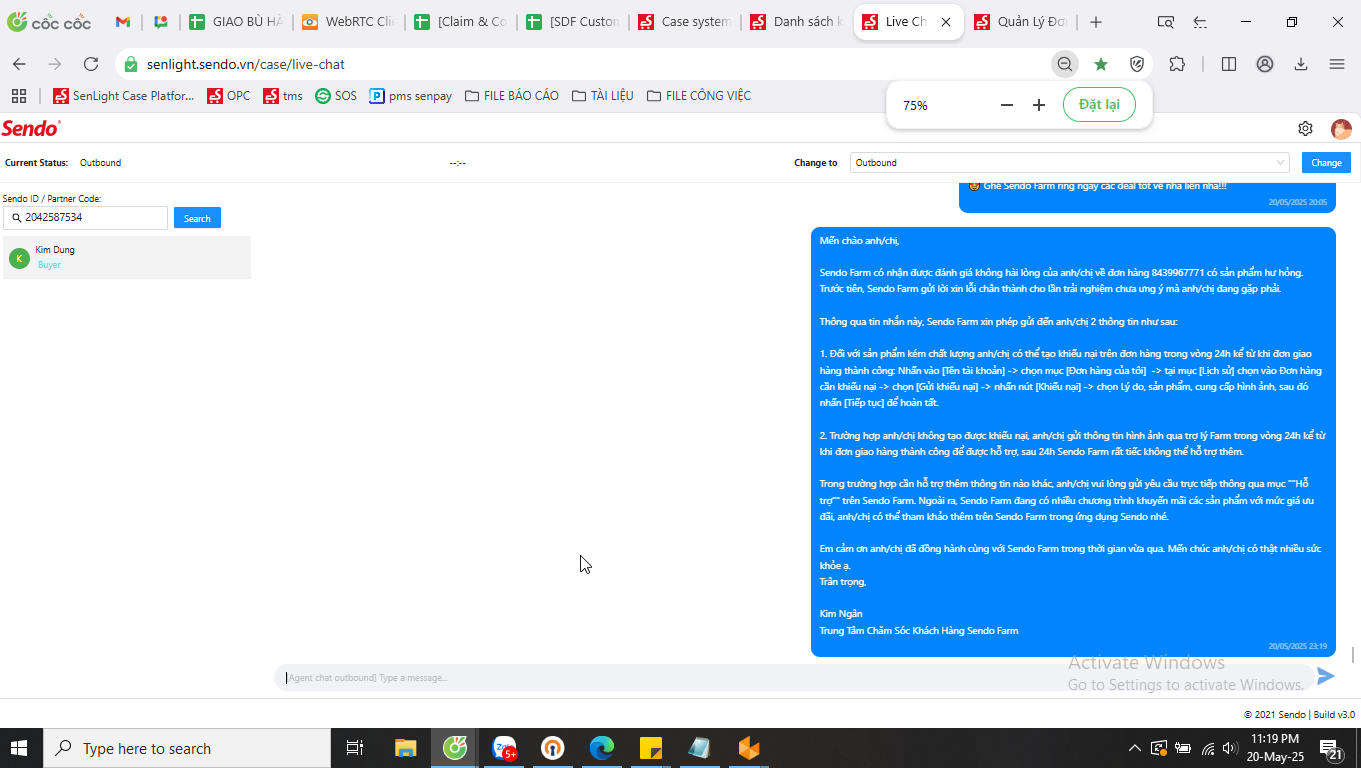Increase zoom with the plus button
Screen dimensions: 1361x768
[1039, 105]
